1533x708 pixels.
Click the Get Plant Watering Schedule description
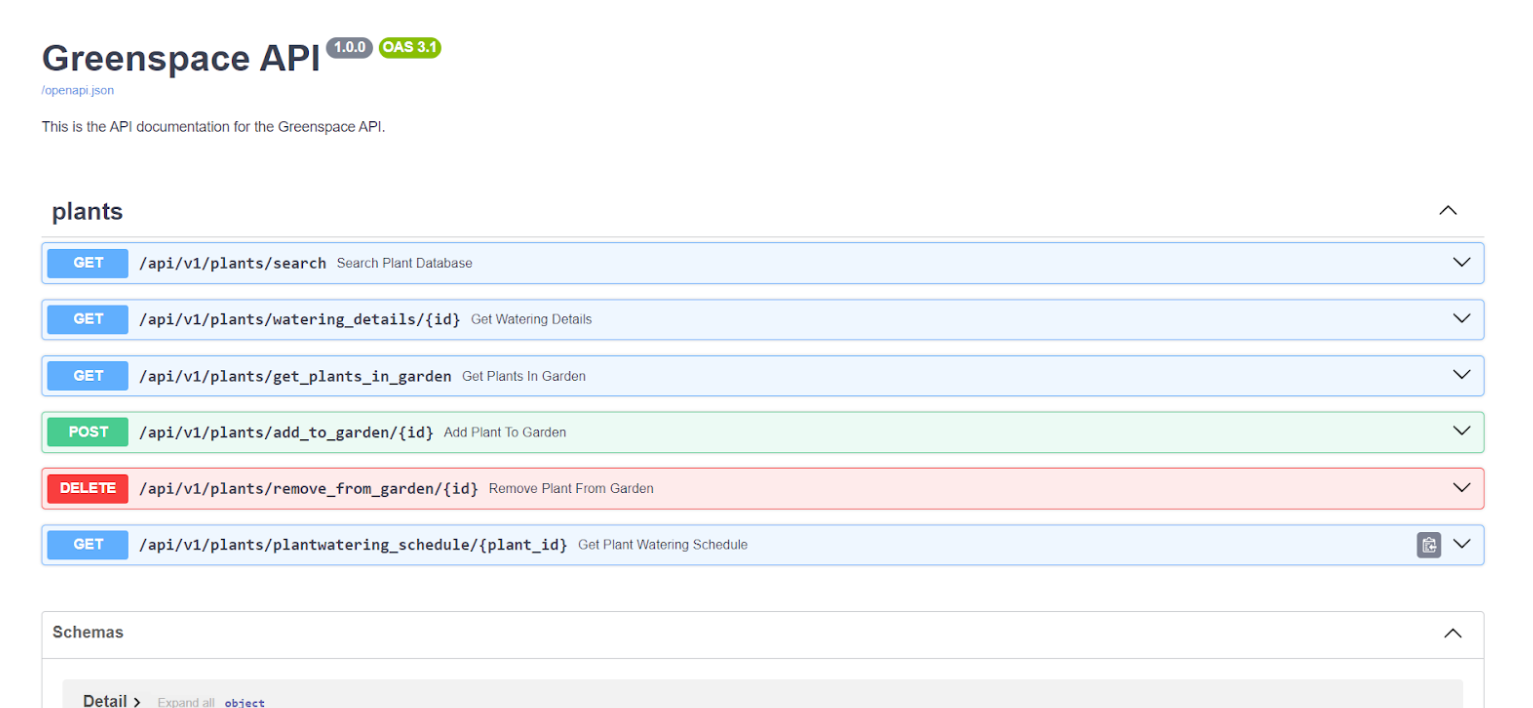663,545
